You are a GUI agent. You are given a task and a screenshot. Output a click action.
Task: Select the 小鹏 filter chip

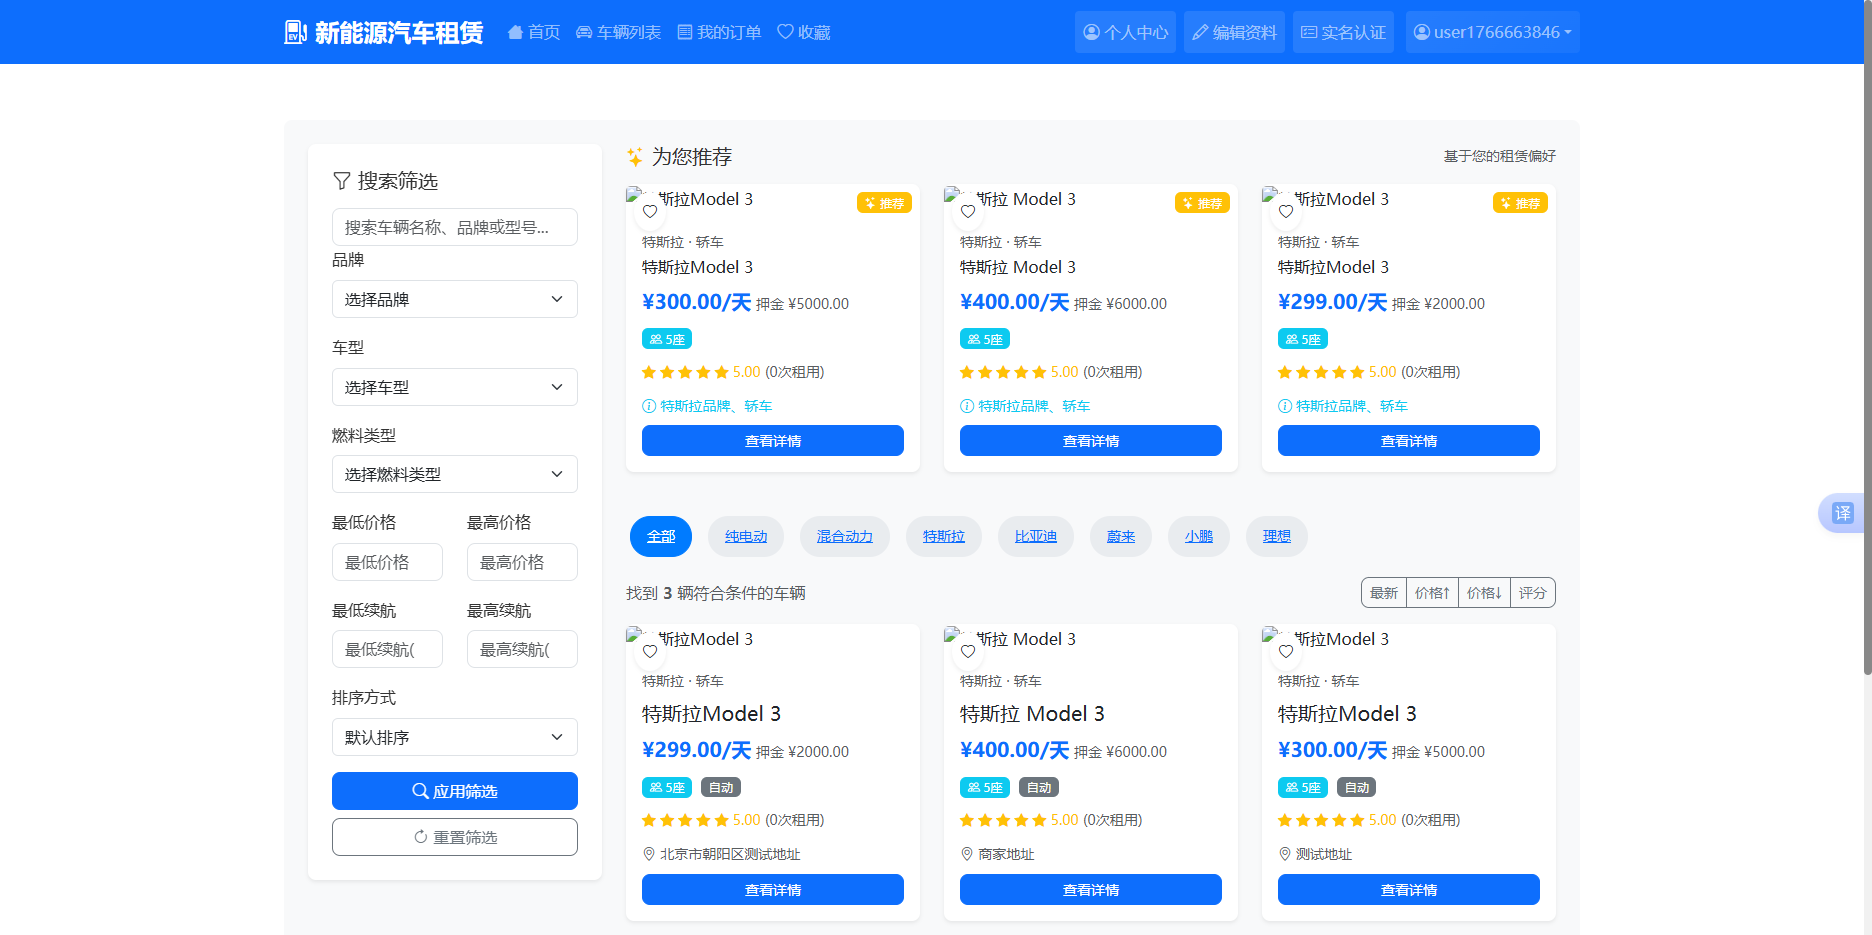click(x=1199, y=536)
